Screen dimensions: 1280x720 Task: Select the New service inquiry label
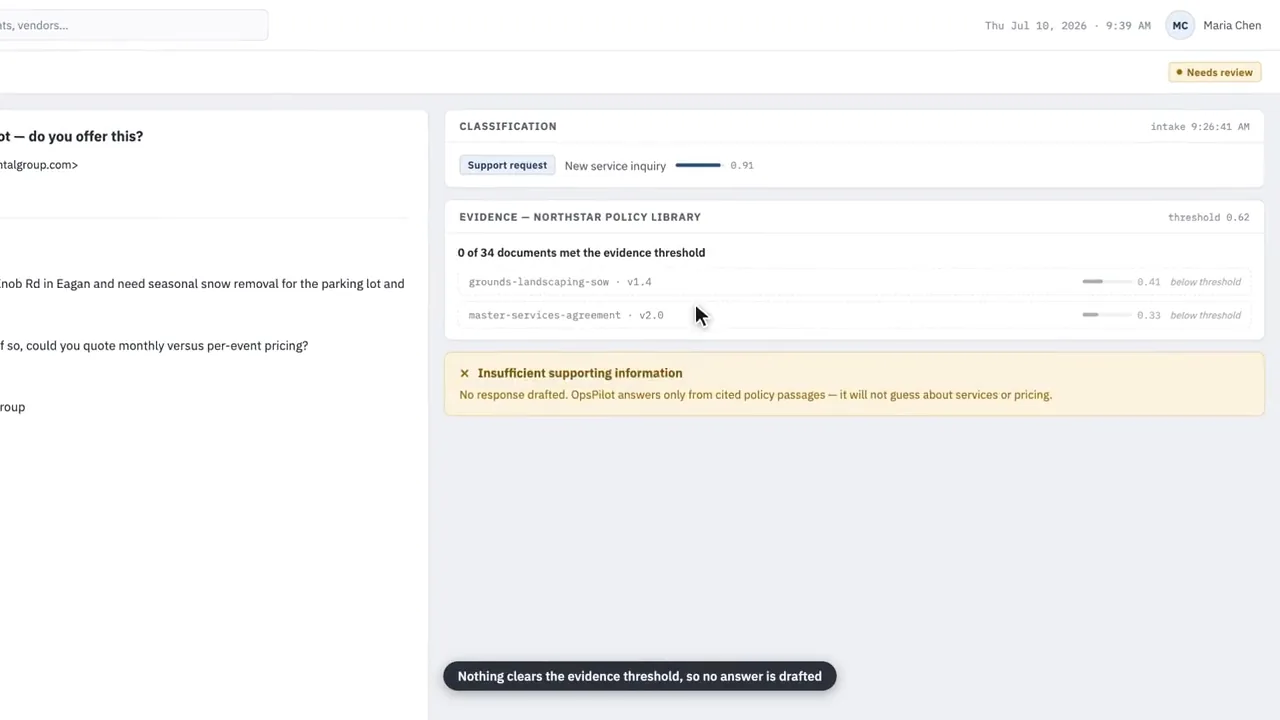point(615,166)
